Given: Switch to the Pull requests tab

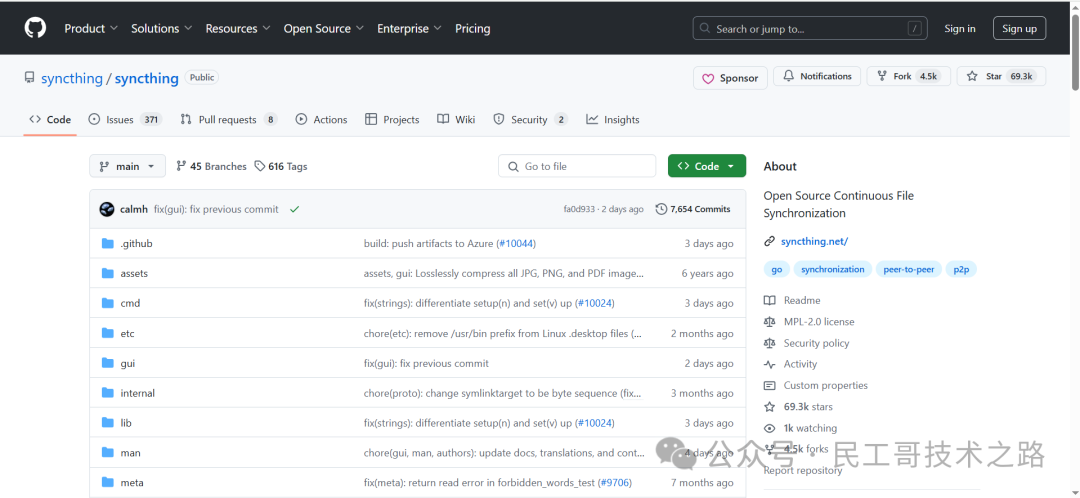Looking at the screenshot, I should coord(229,120).
